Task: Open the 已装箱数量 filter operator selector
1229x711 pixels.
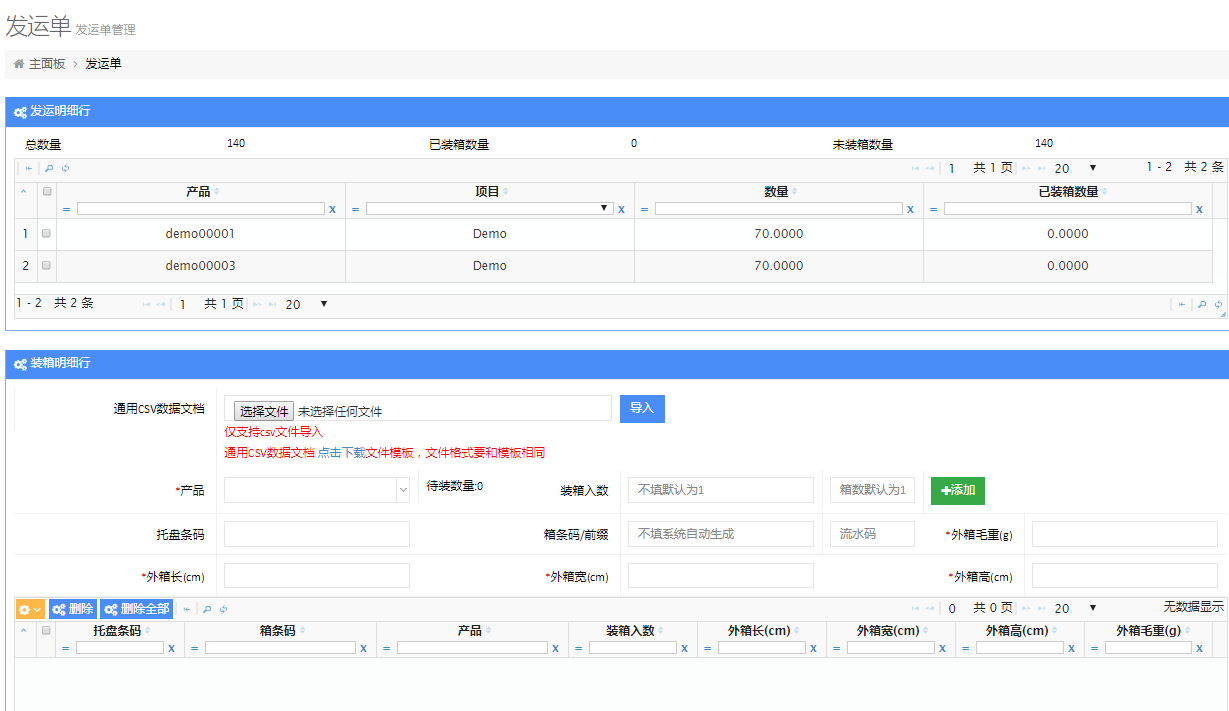Action: [934, 210]
